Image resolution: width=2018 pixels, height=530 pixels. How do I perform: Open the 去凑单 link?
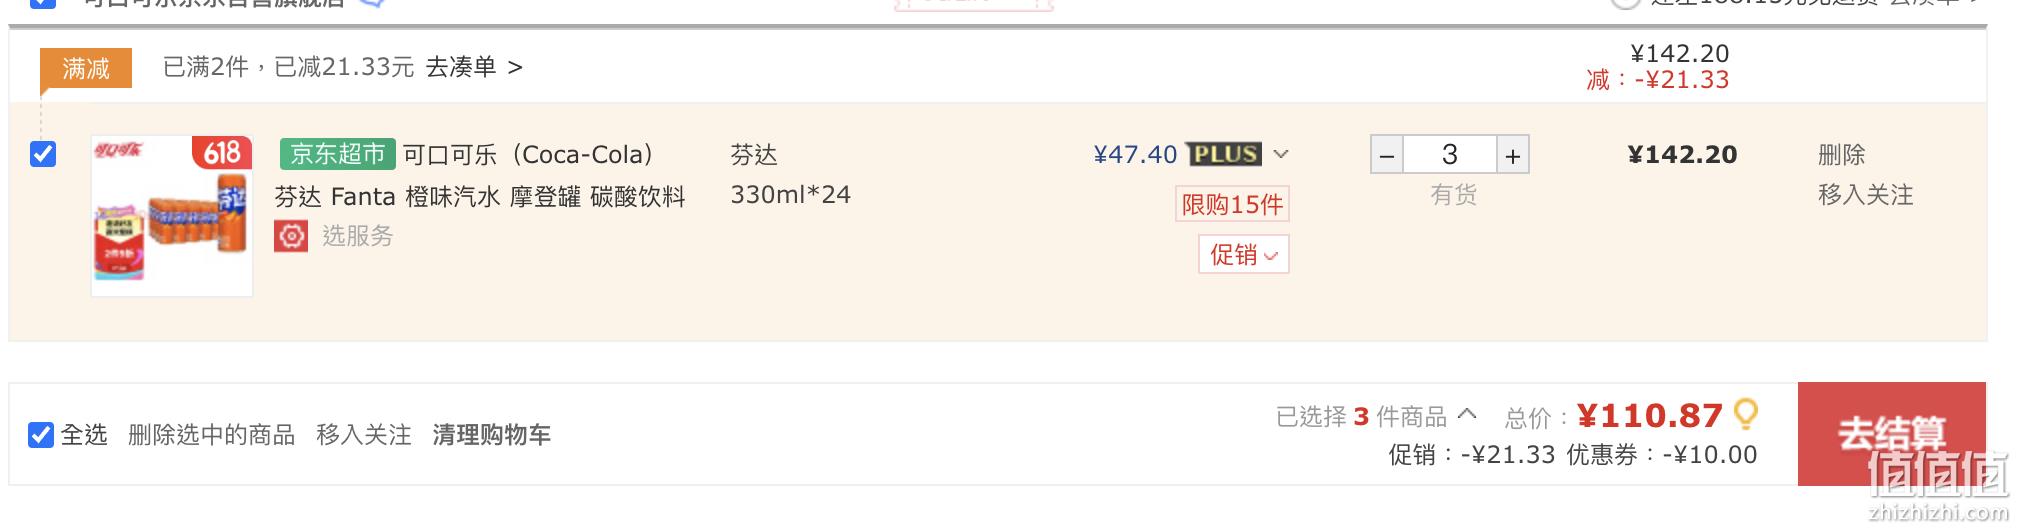click(474, 67)
